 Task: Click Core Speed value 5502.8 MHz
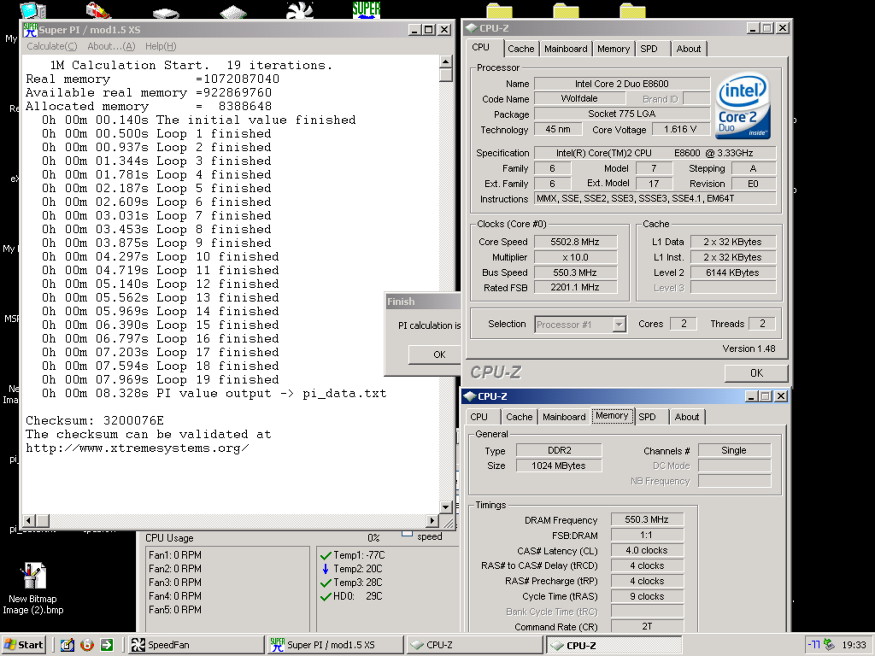pos(575,242)
